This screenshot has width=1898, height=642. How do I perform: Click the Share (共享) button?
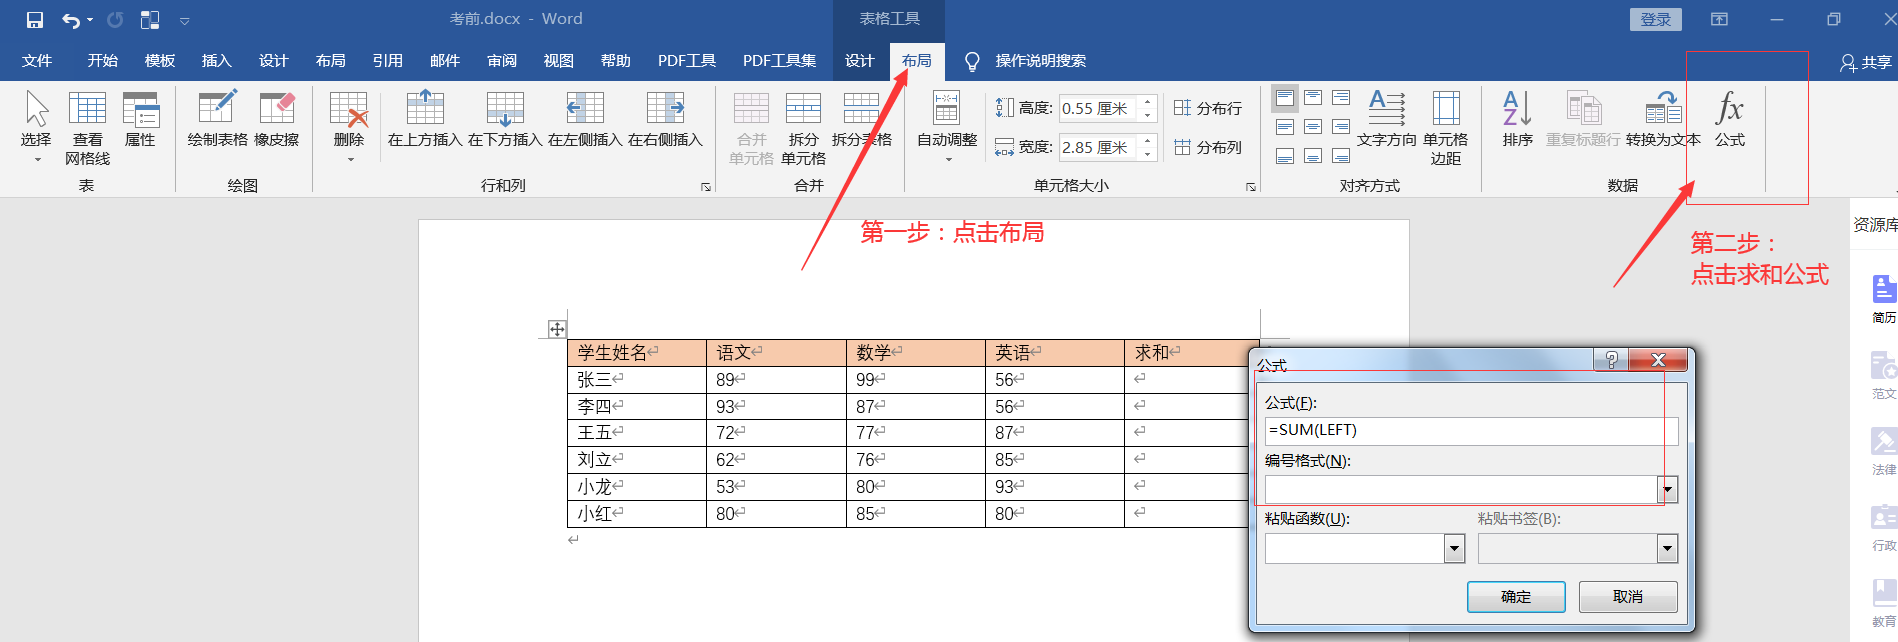pos(1866,62)
